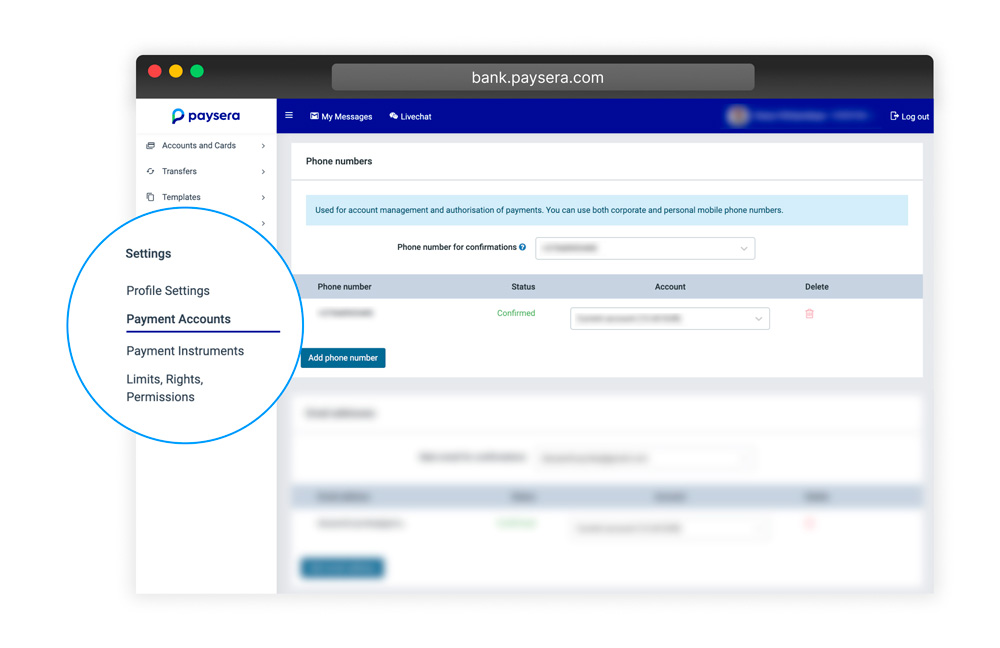Click the Paysera logo in the sidebar
The image size is (1000, 648).
pos(206,116)
